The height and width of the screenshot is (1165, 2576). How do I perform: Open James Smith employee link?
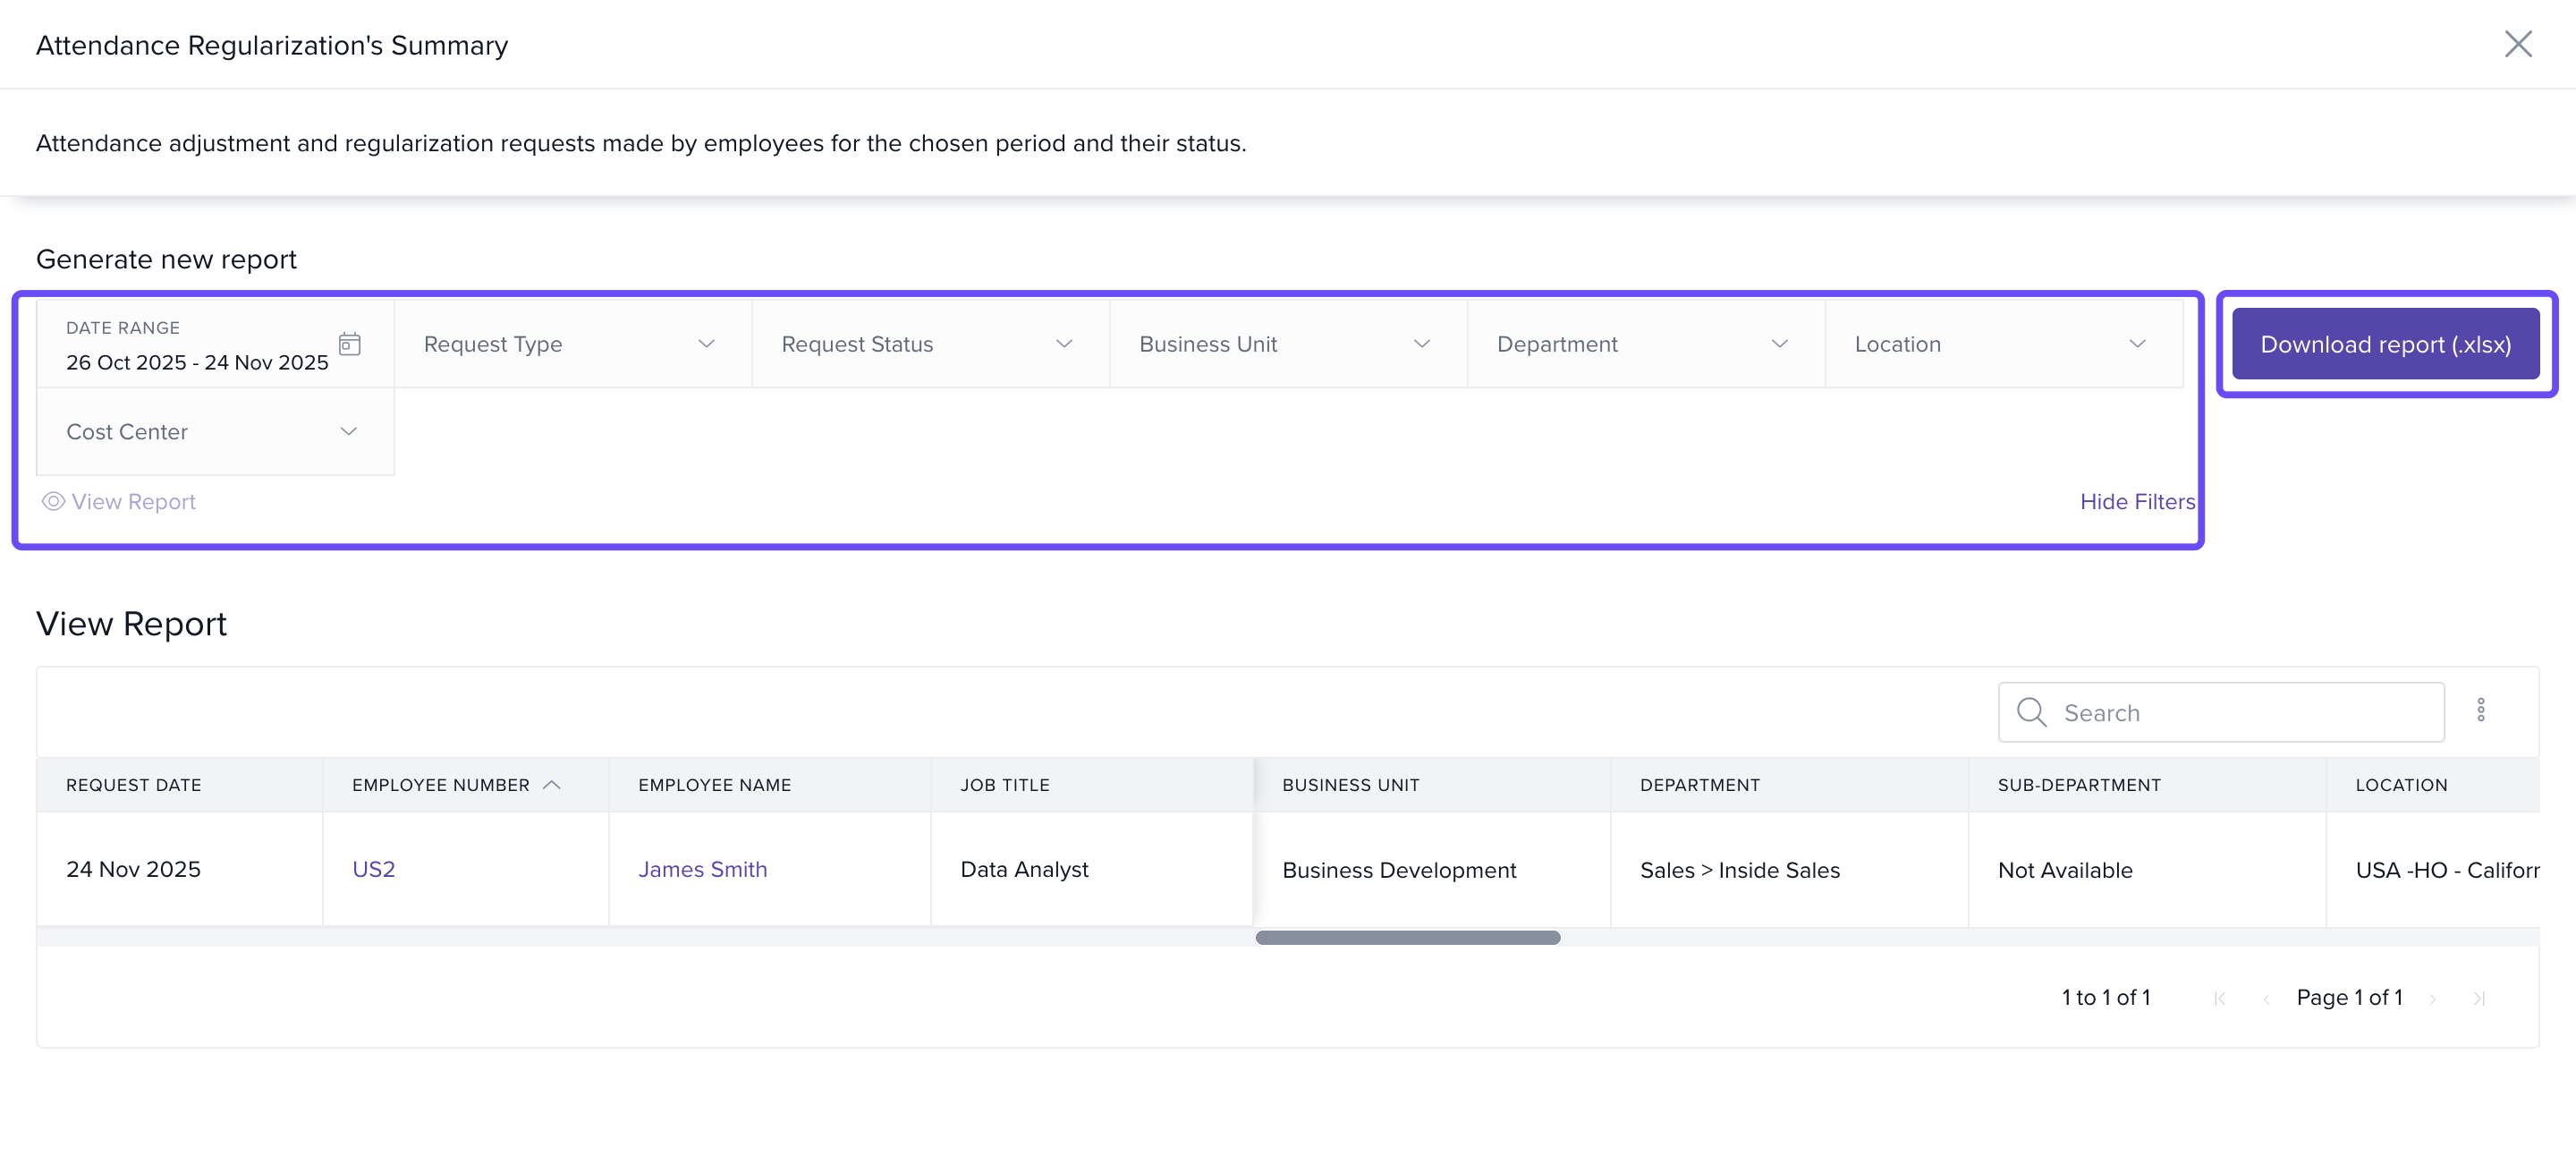(x=702, y=869)
